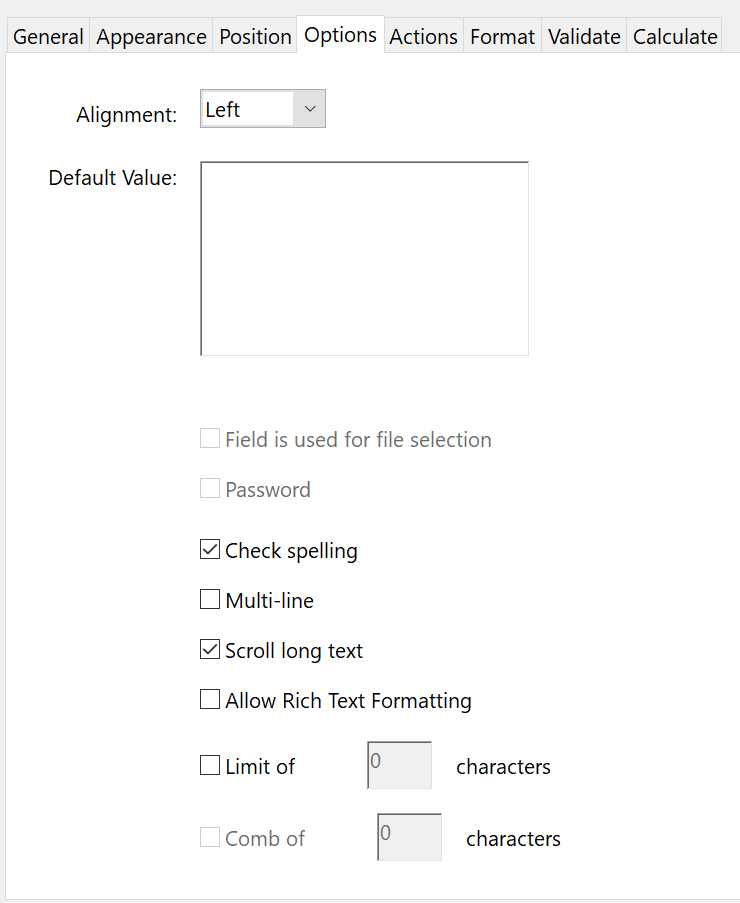Switch to the Position tab
This screenshot has width=740, height=903.
coord(255,36)
